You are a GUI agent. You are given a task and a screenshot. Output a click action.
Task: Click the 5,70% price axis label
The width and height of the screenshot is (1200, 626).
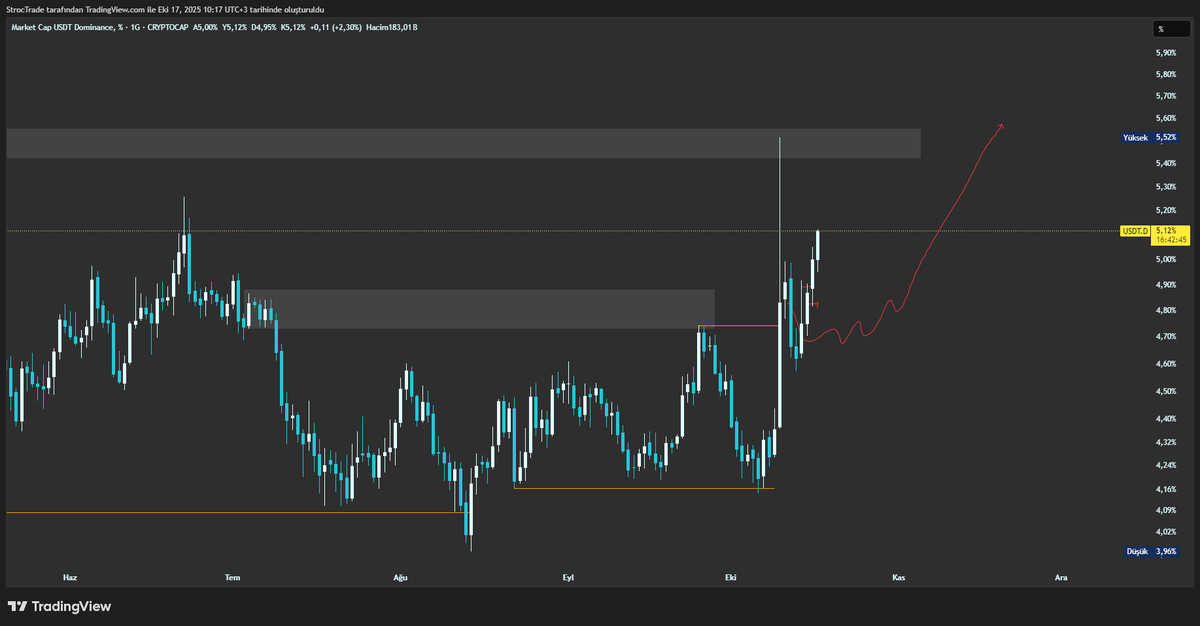(1166, 97)
